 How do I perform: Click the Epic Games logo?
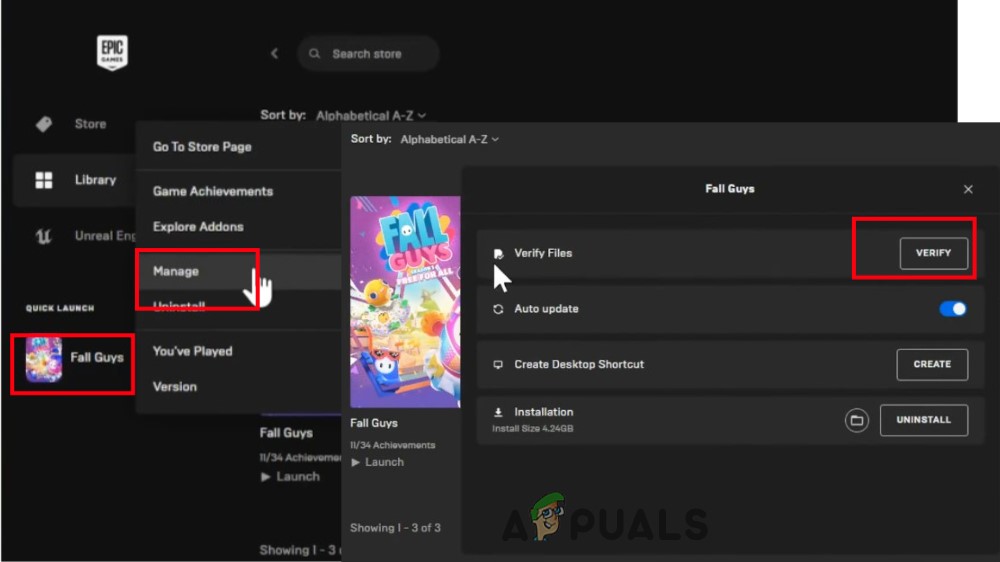click(x=112, y=52)
